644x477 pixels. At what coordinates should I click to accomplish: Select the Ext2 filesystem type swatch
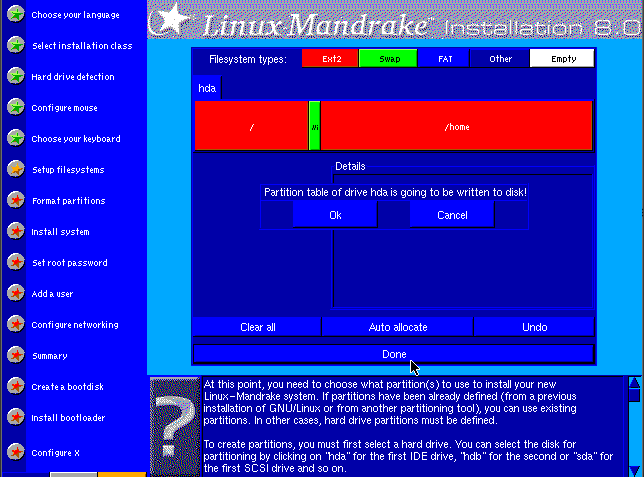click(330, 59)
